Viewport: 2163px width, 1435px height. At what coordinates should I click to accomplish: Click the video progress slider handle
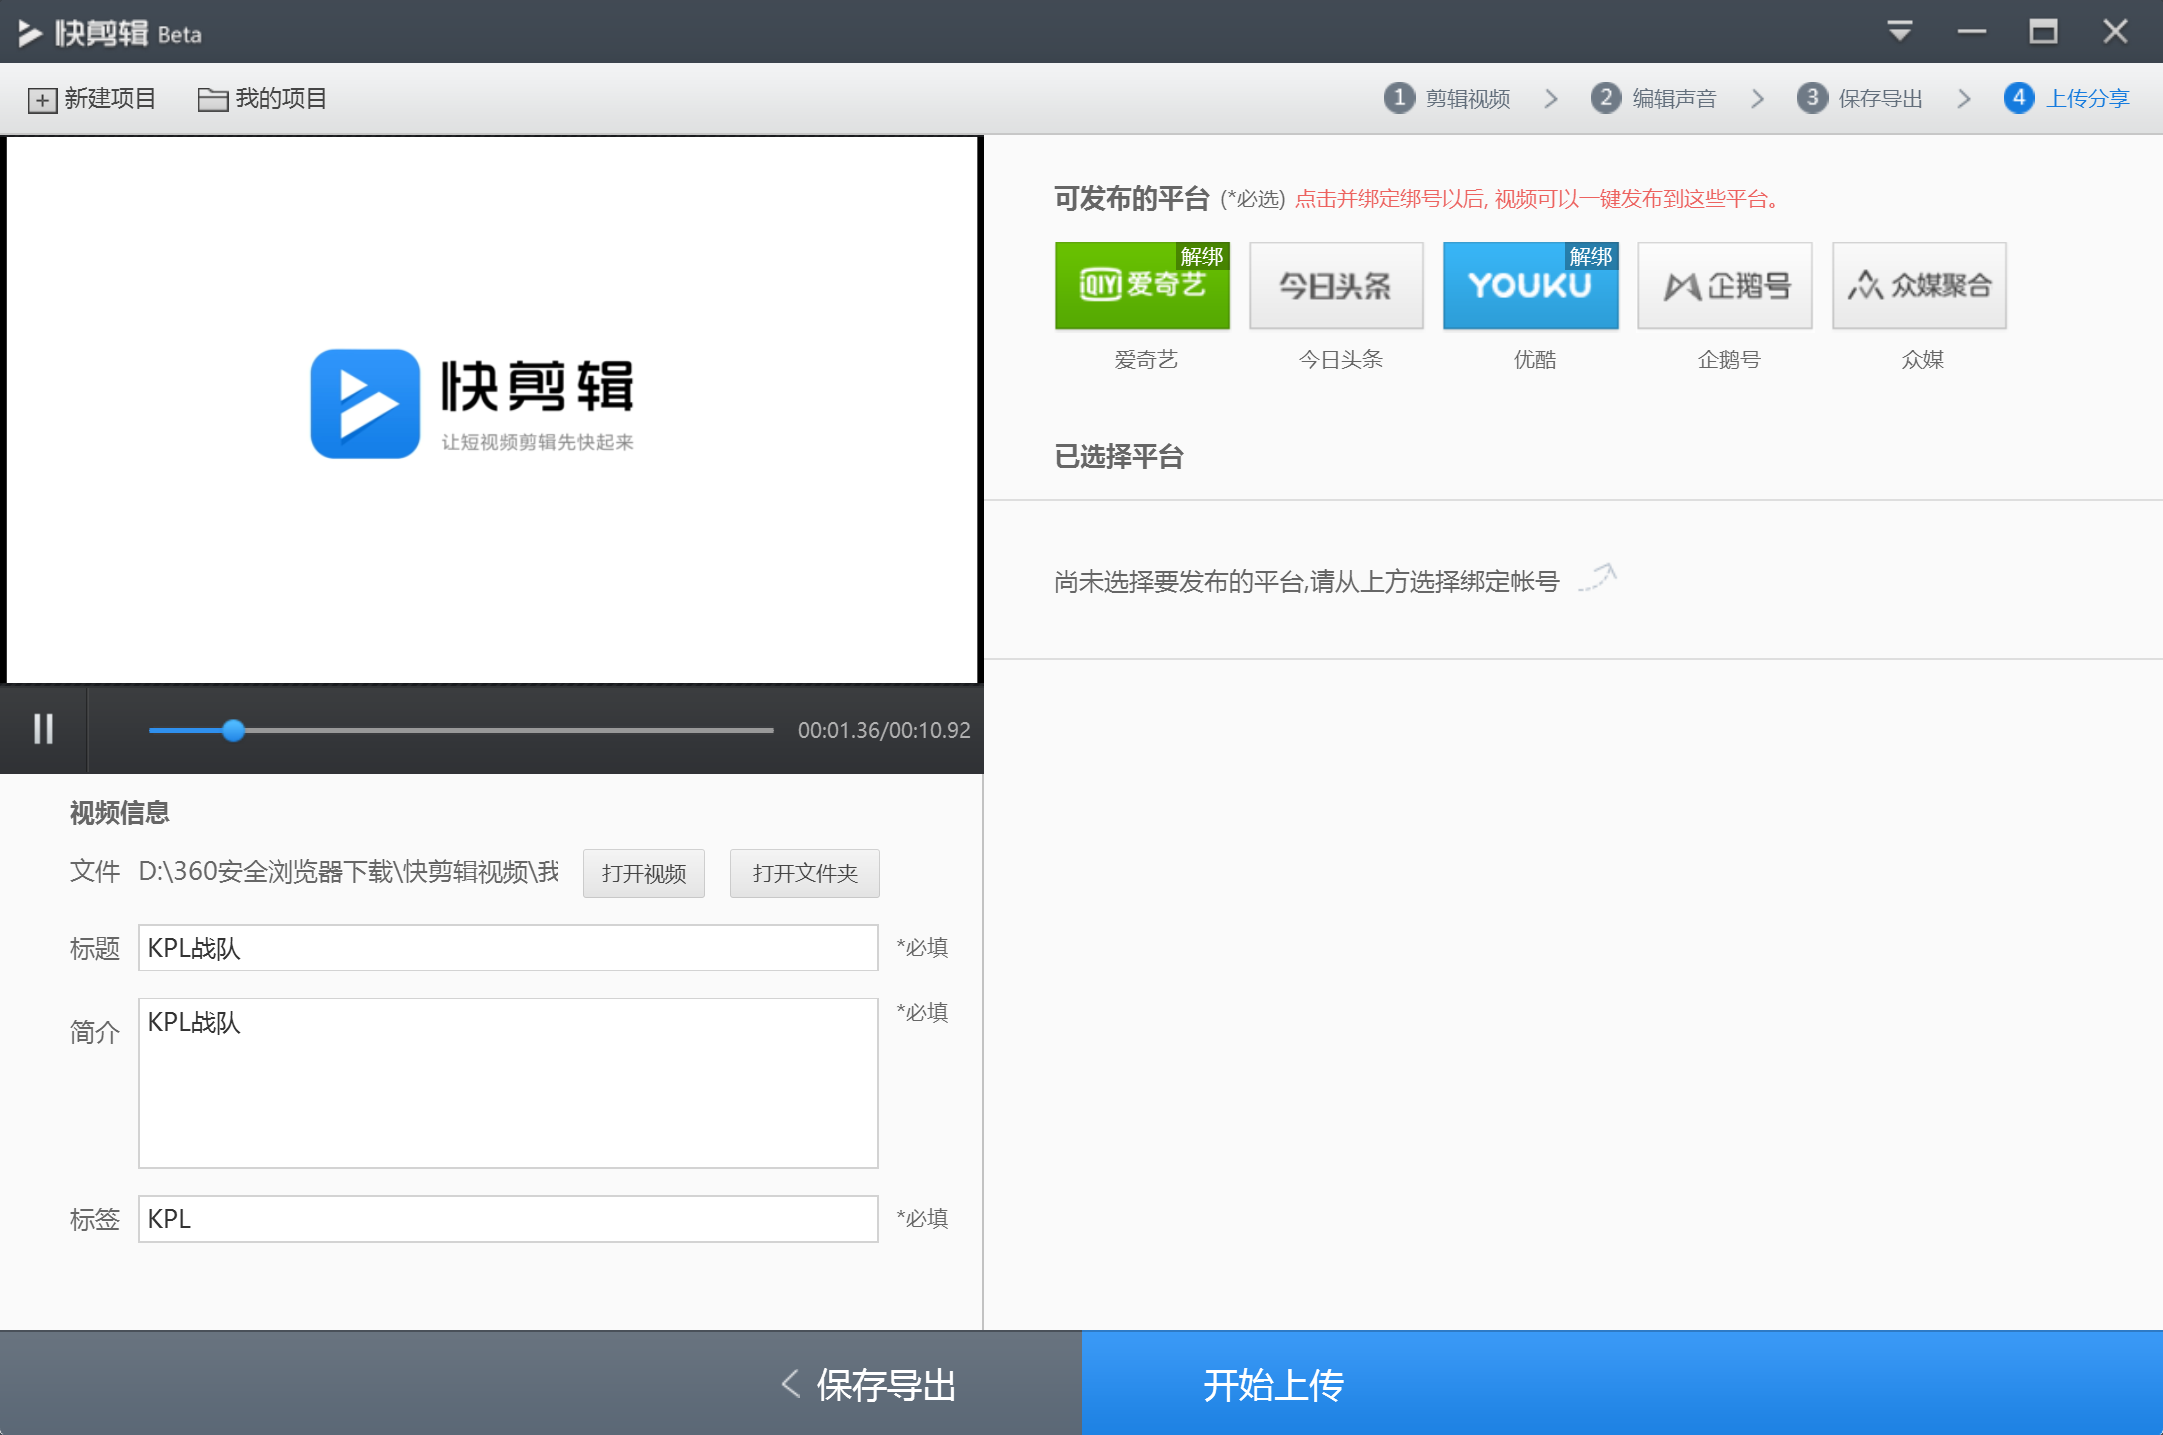233,730
